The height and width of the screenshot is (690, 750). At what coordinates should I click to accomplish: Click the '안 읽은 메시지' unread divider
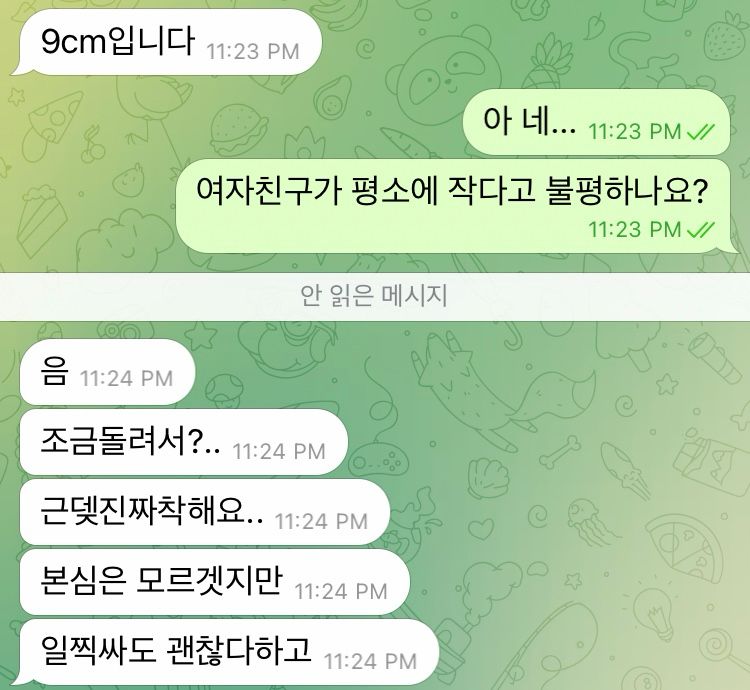click(375, 296)
